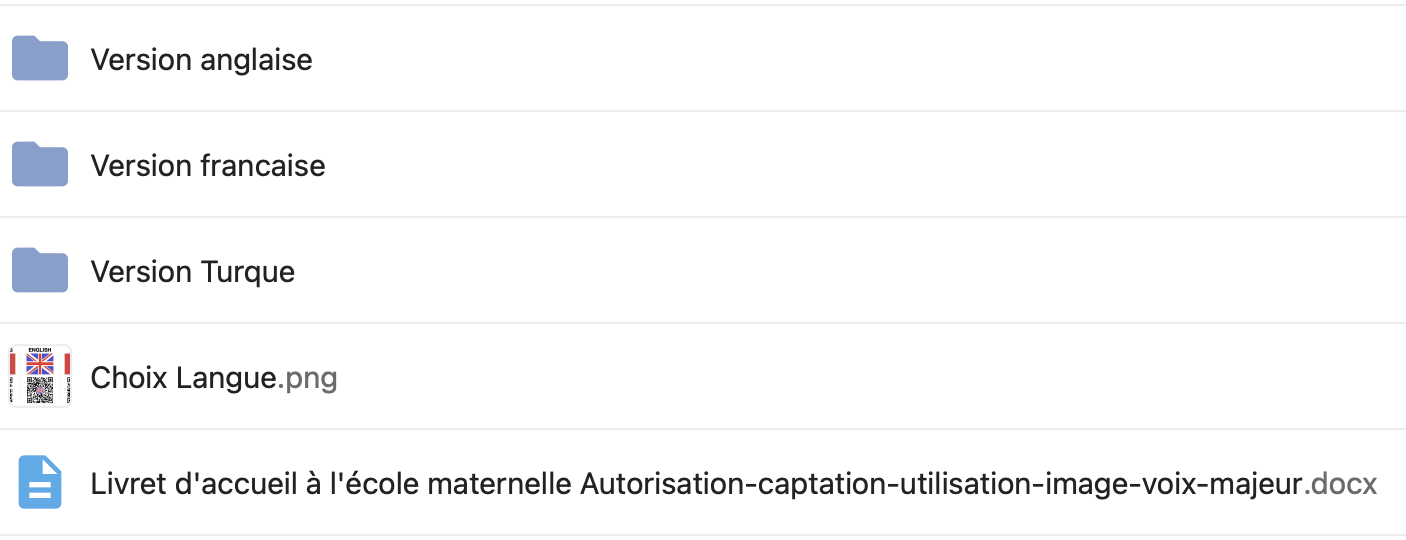Click the QR code in Choix Langue thumbnail

coord(40,389)
